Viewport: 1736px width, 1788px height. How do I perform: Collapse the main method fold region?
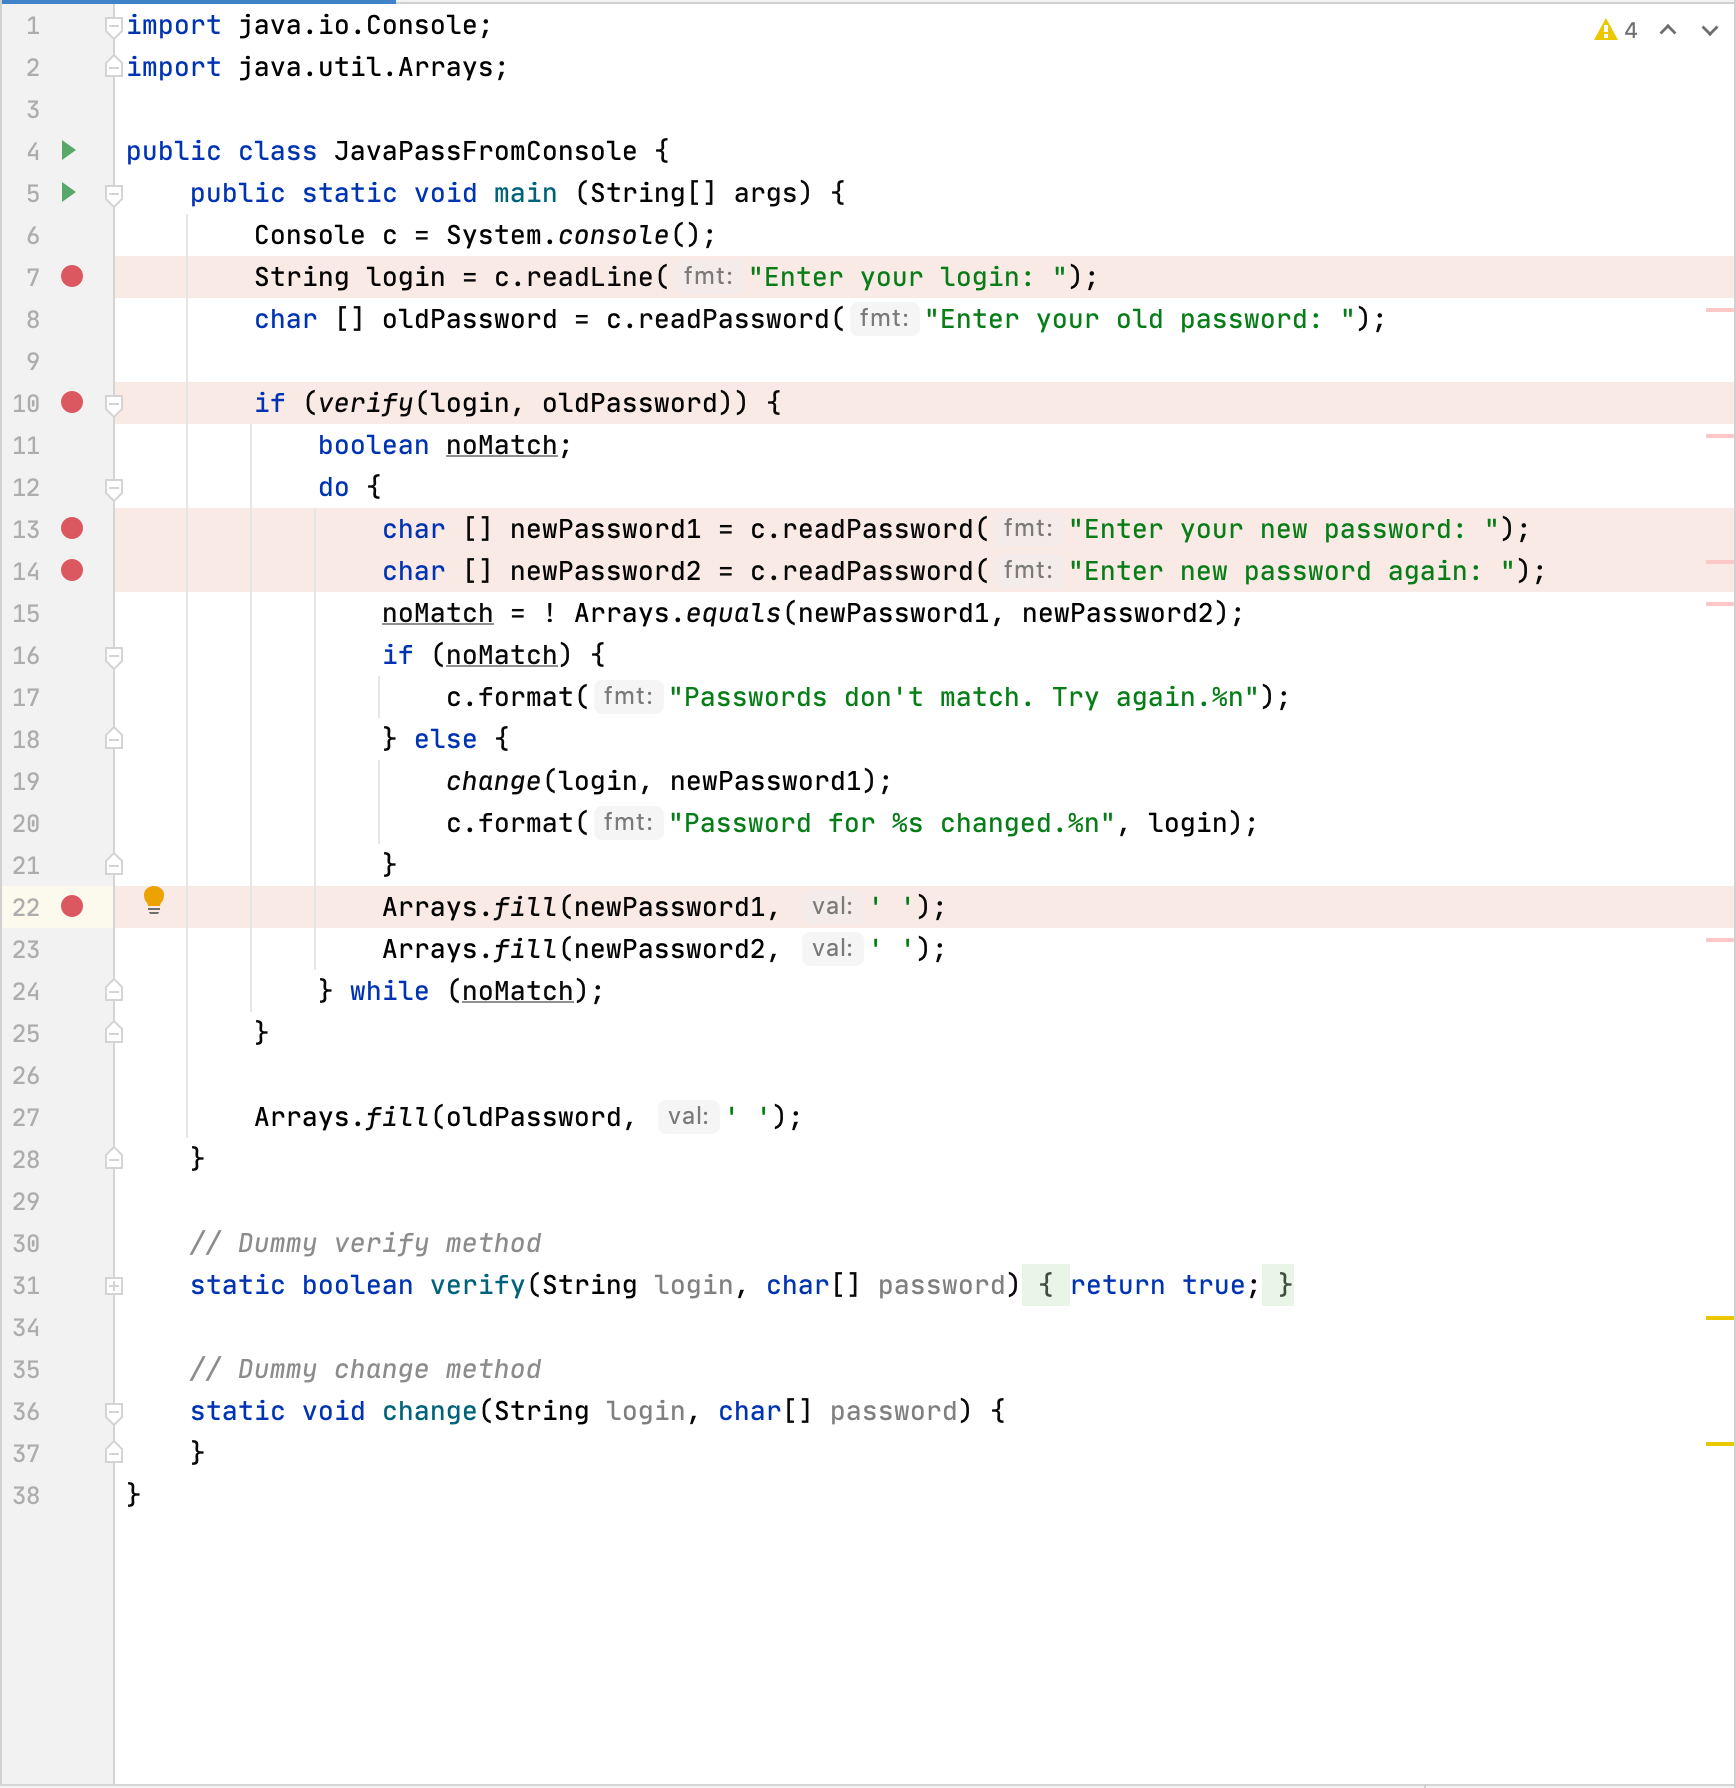tap(113, 194)
